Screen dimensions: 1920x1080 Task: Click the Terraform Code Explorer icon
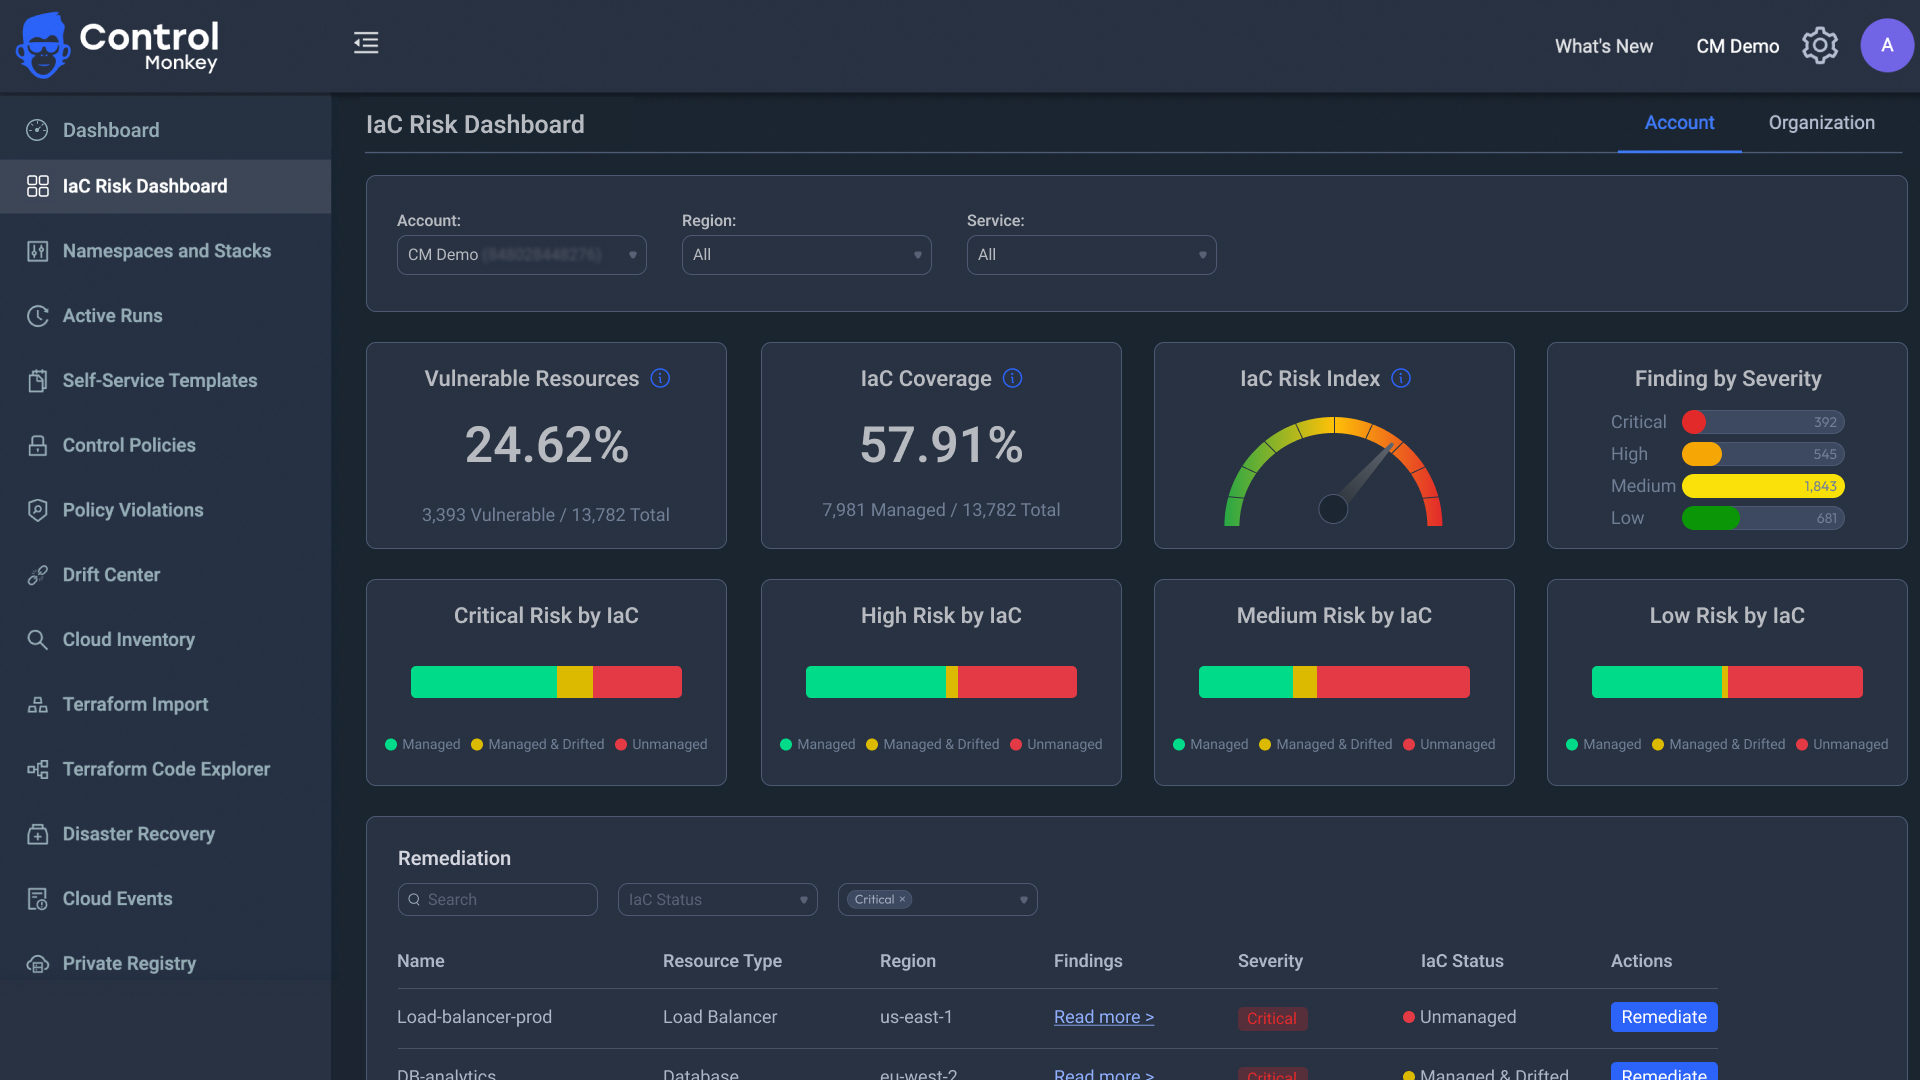[x=37, y=769]
